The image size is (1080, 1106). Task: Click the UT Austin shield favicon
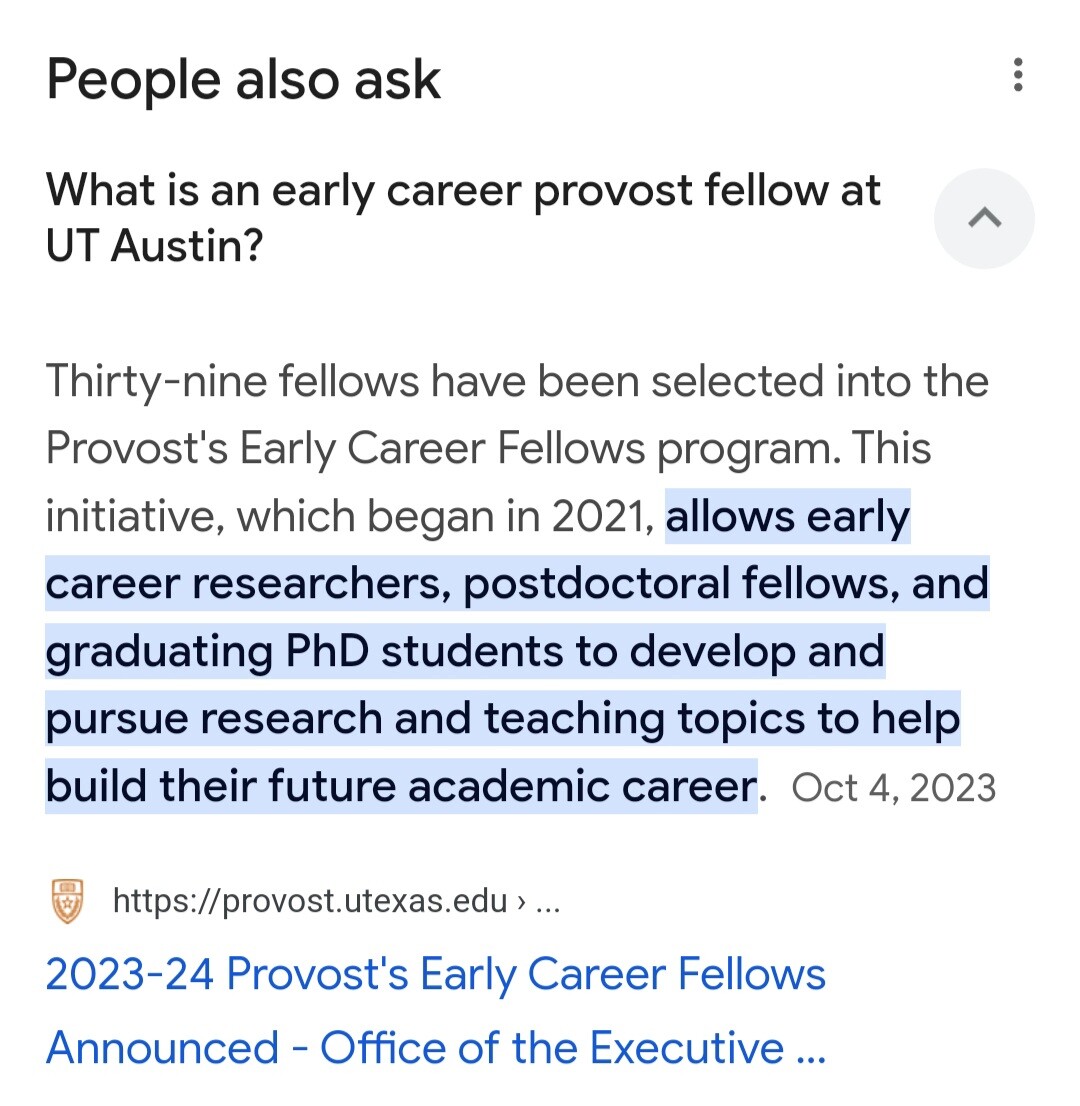68,901
